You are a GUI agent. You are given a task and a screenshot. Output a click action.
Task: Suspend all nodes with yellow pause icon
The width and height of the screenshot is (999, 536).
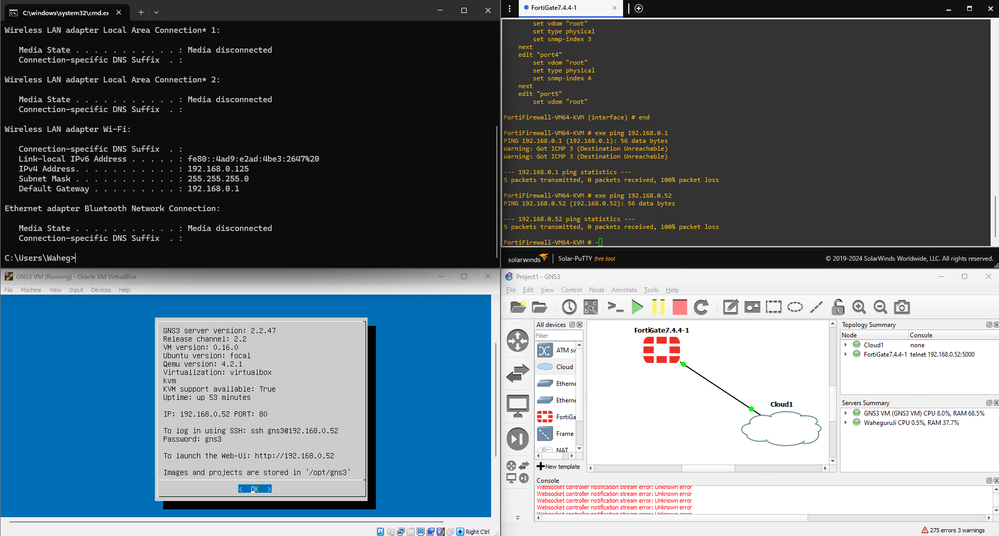click(658, 307)
